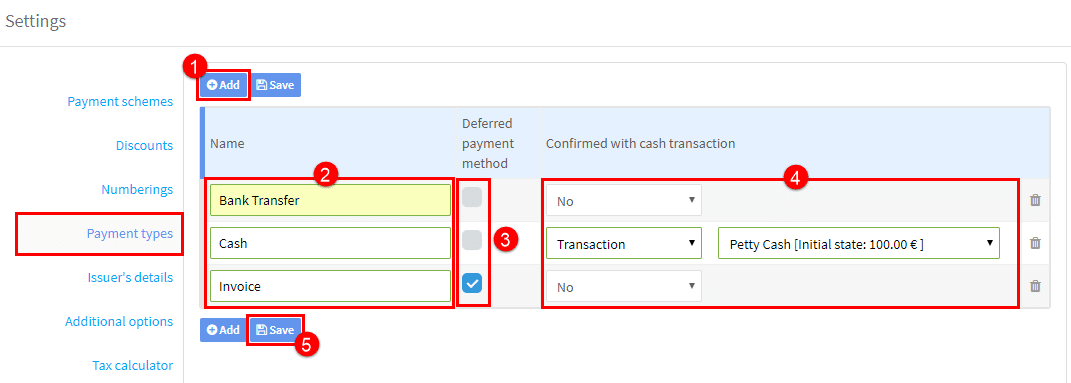
Task: Click the bottom Add button
Action: [224, 330]
